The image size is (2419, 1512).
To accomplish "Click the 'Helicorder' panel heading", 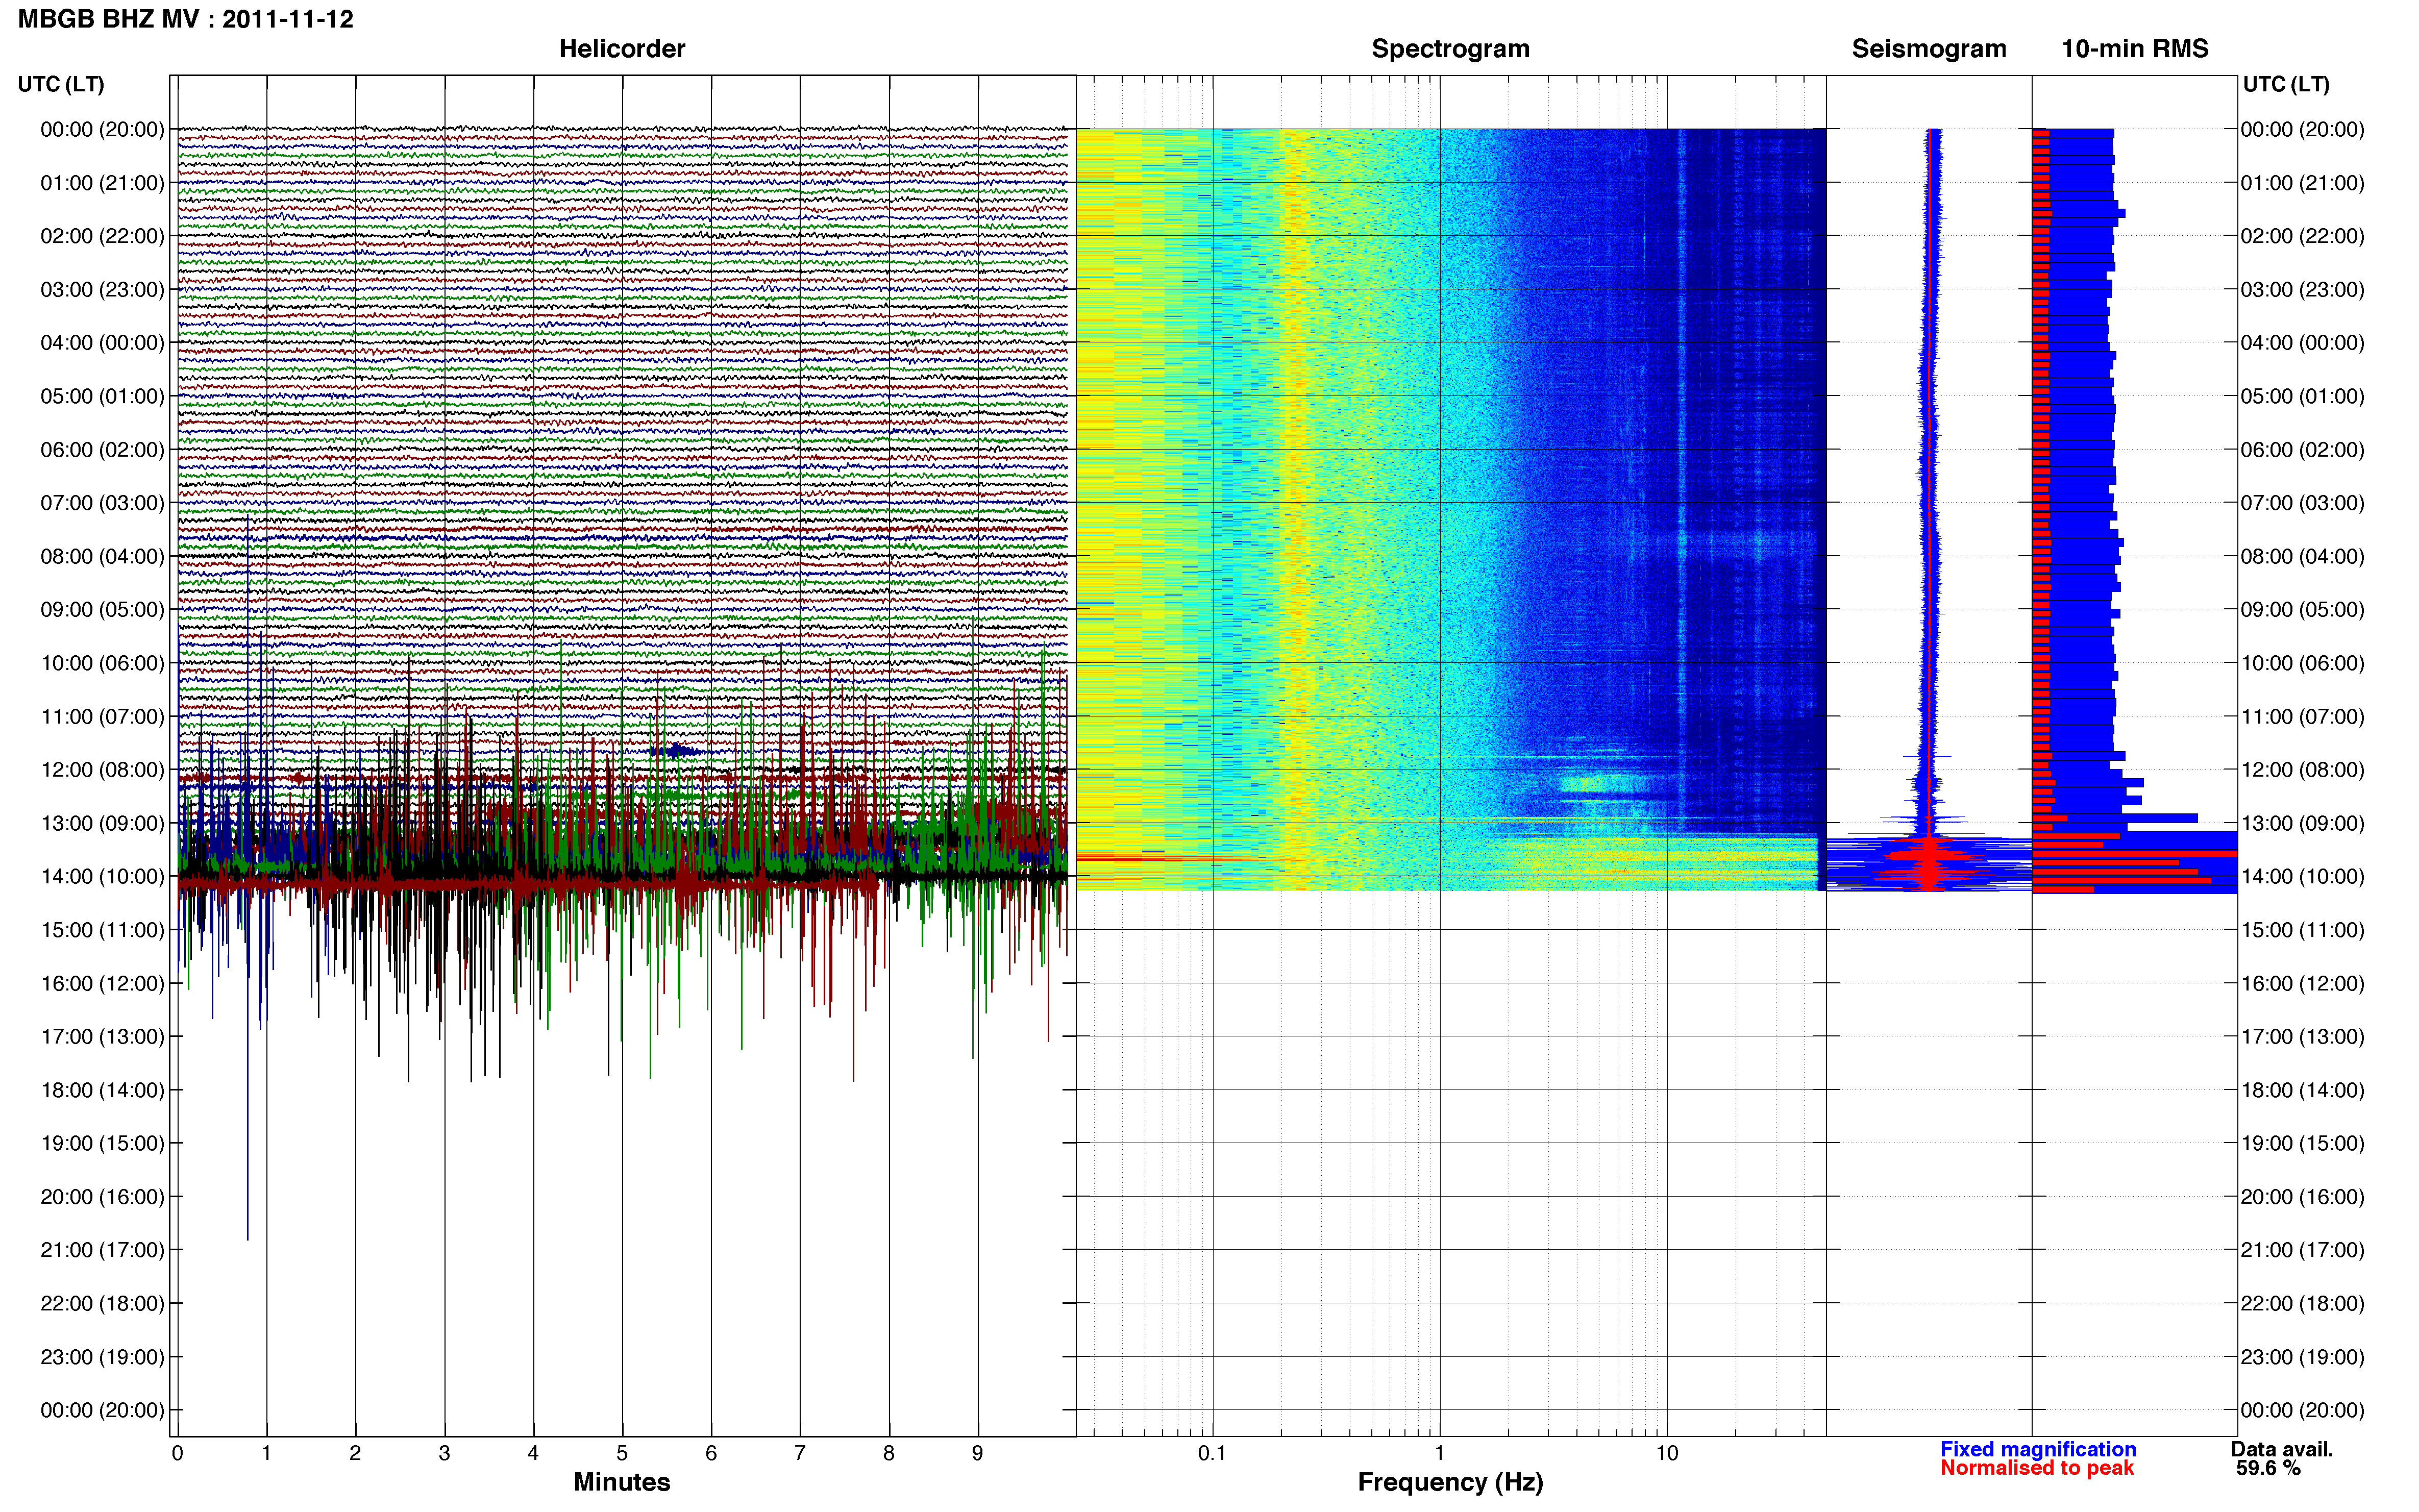I will [622, 48].
